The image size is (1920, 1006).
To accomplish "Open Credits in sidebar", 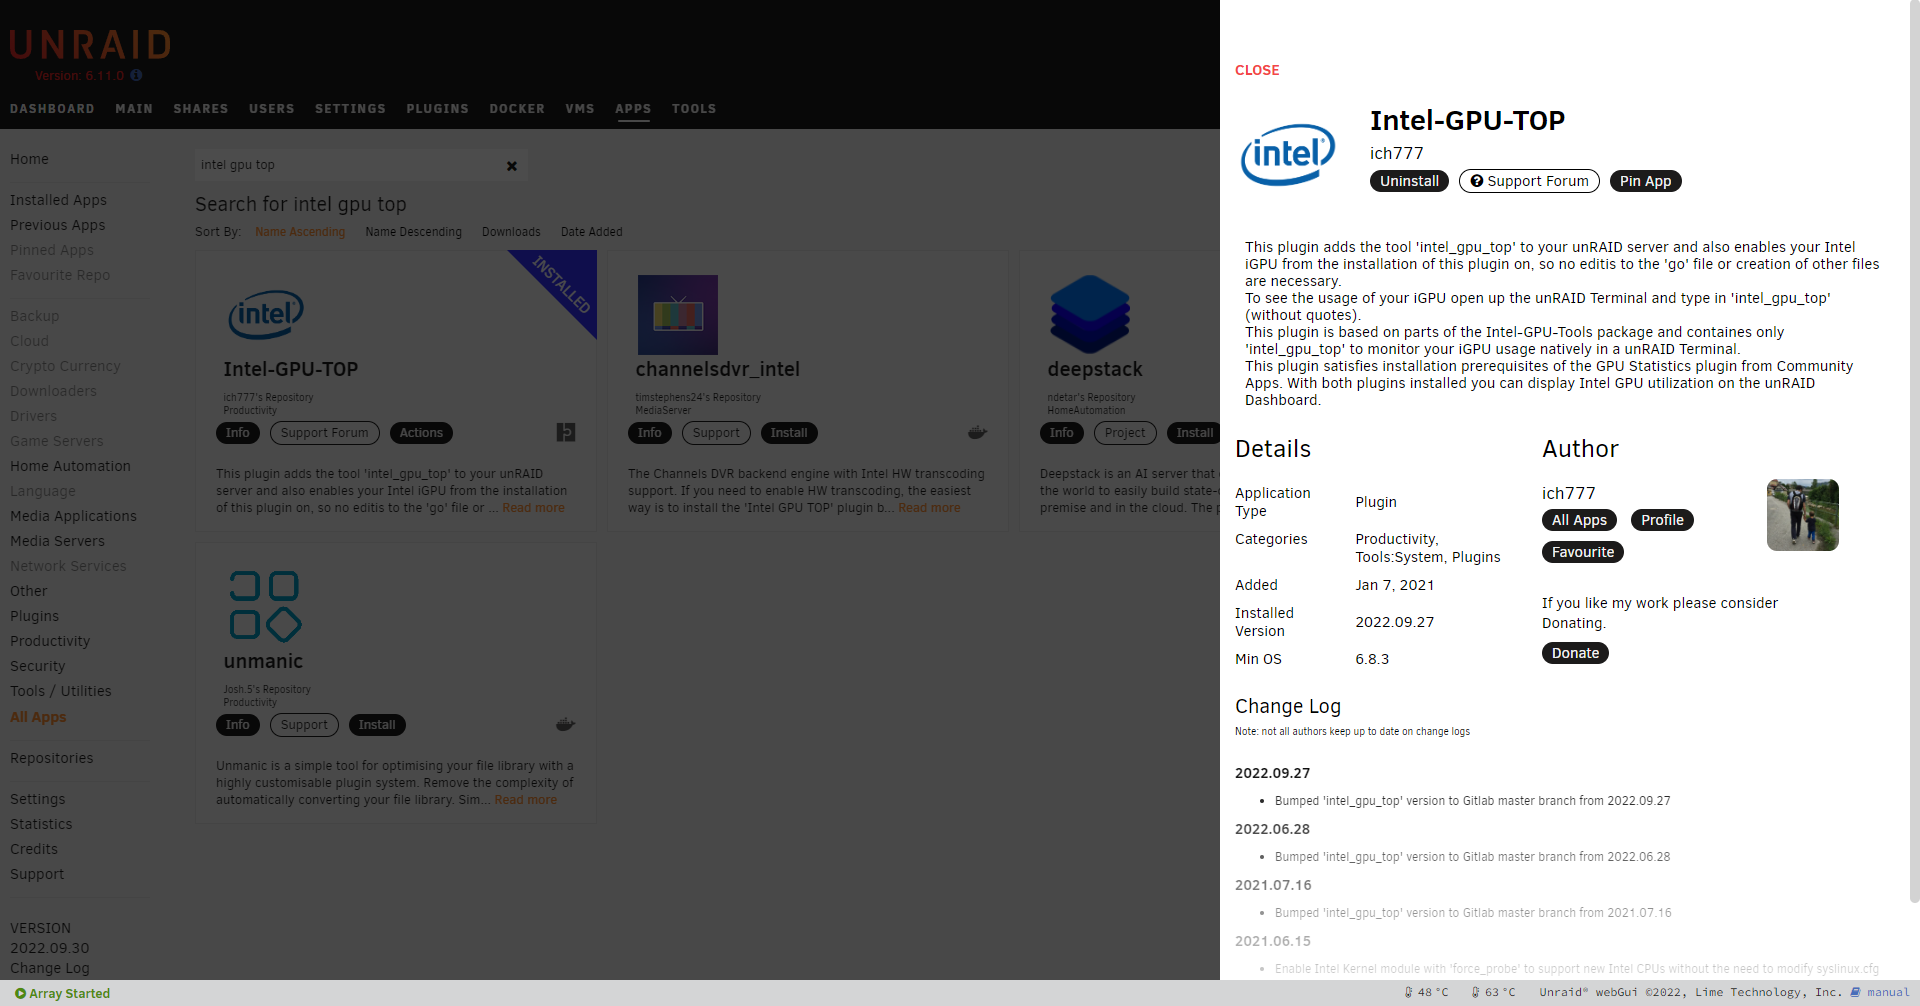I will coord(34,849).
